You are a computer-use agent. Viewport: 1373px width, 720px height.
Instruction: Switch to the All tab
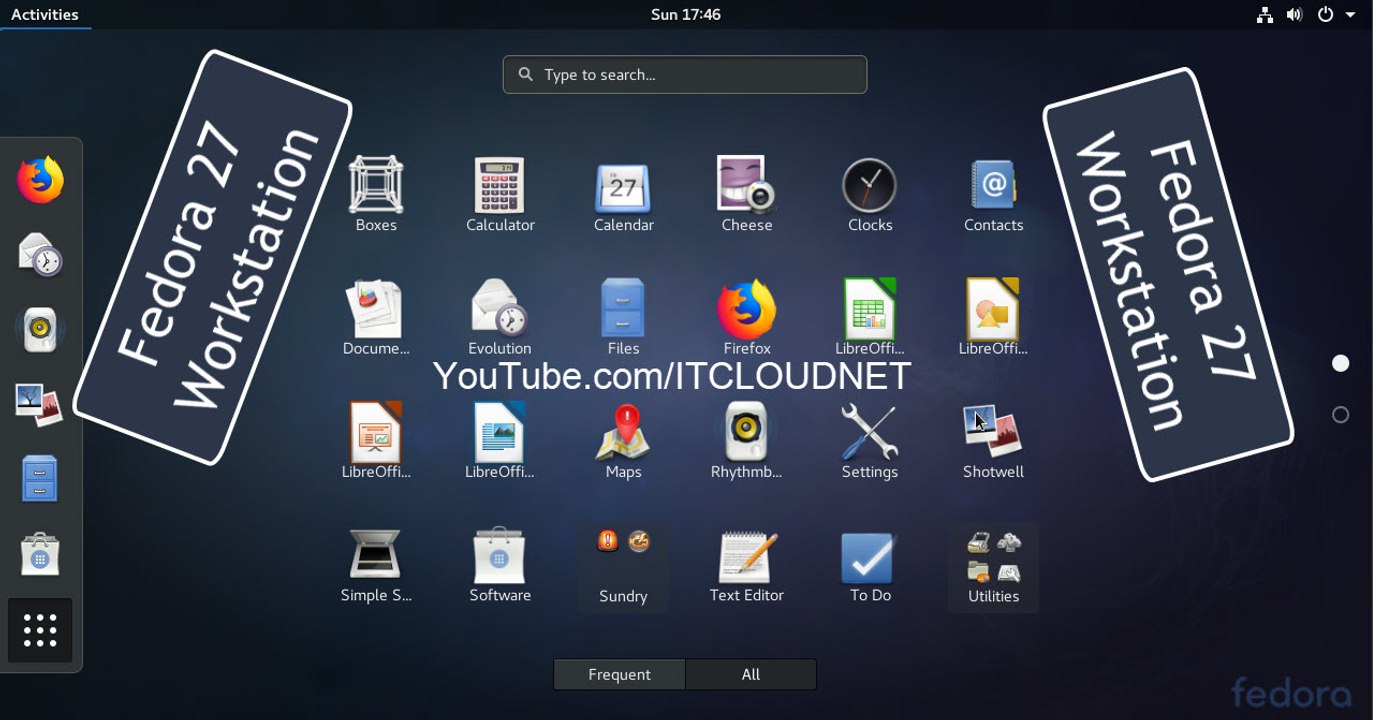click(x=751, y=674)
